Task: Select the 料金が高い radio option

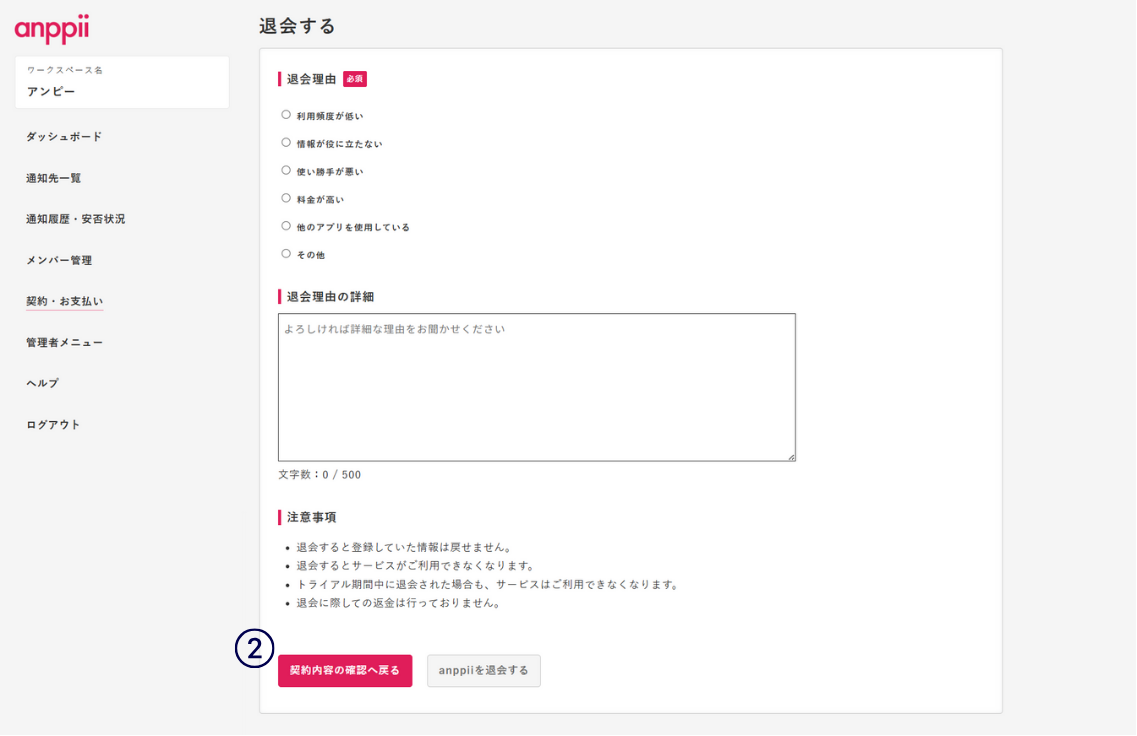Action: click(286, 198)
